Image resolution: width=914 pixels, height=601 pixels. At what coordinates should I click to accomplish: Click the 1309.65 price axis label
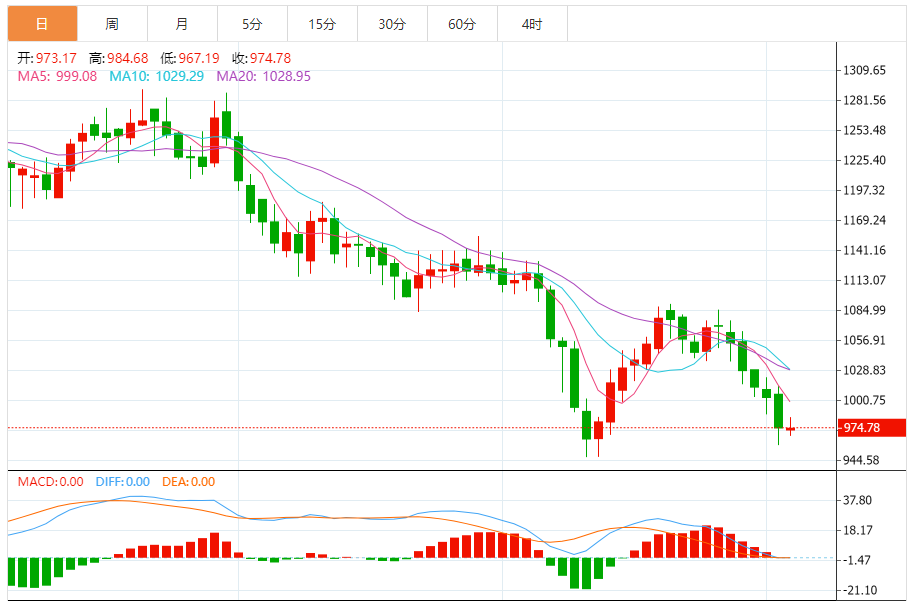point(864,71)
